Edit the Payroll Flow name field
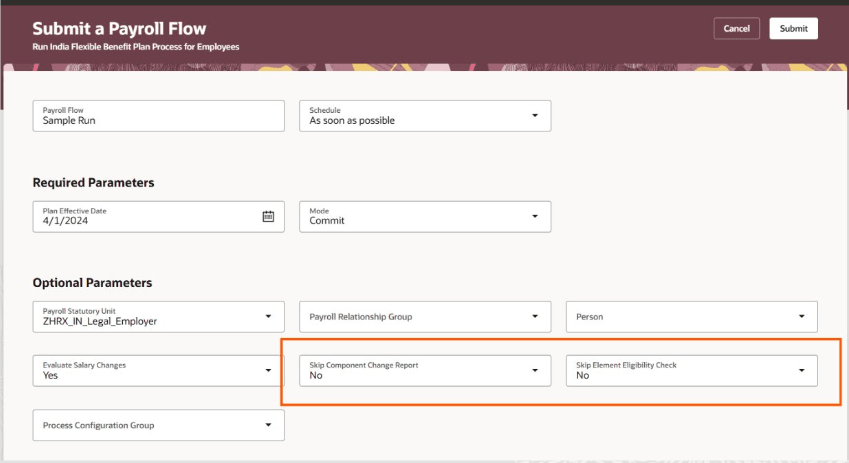849x463 pixels. tap(158, 116)
